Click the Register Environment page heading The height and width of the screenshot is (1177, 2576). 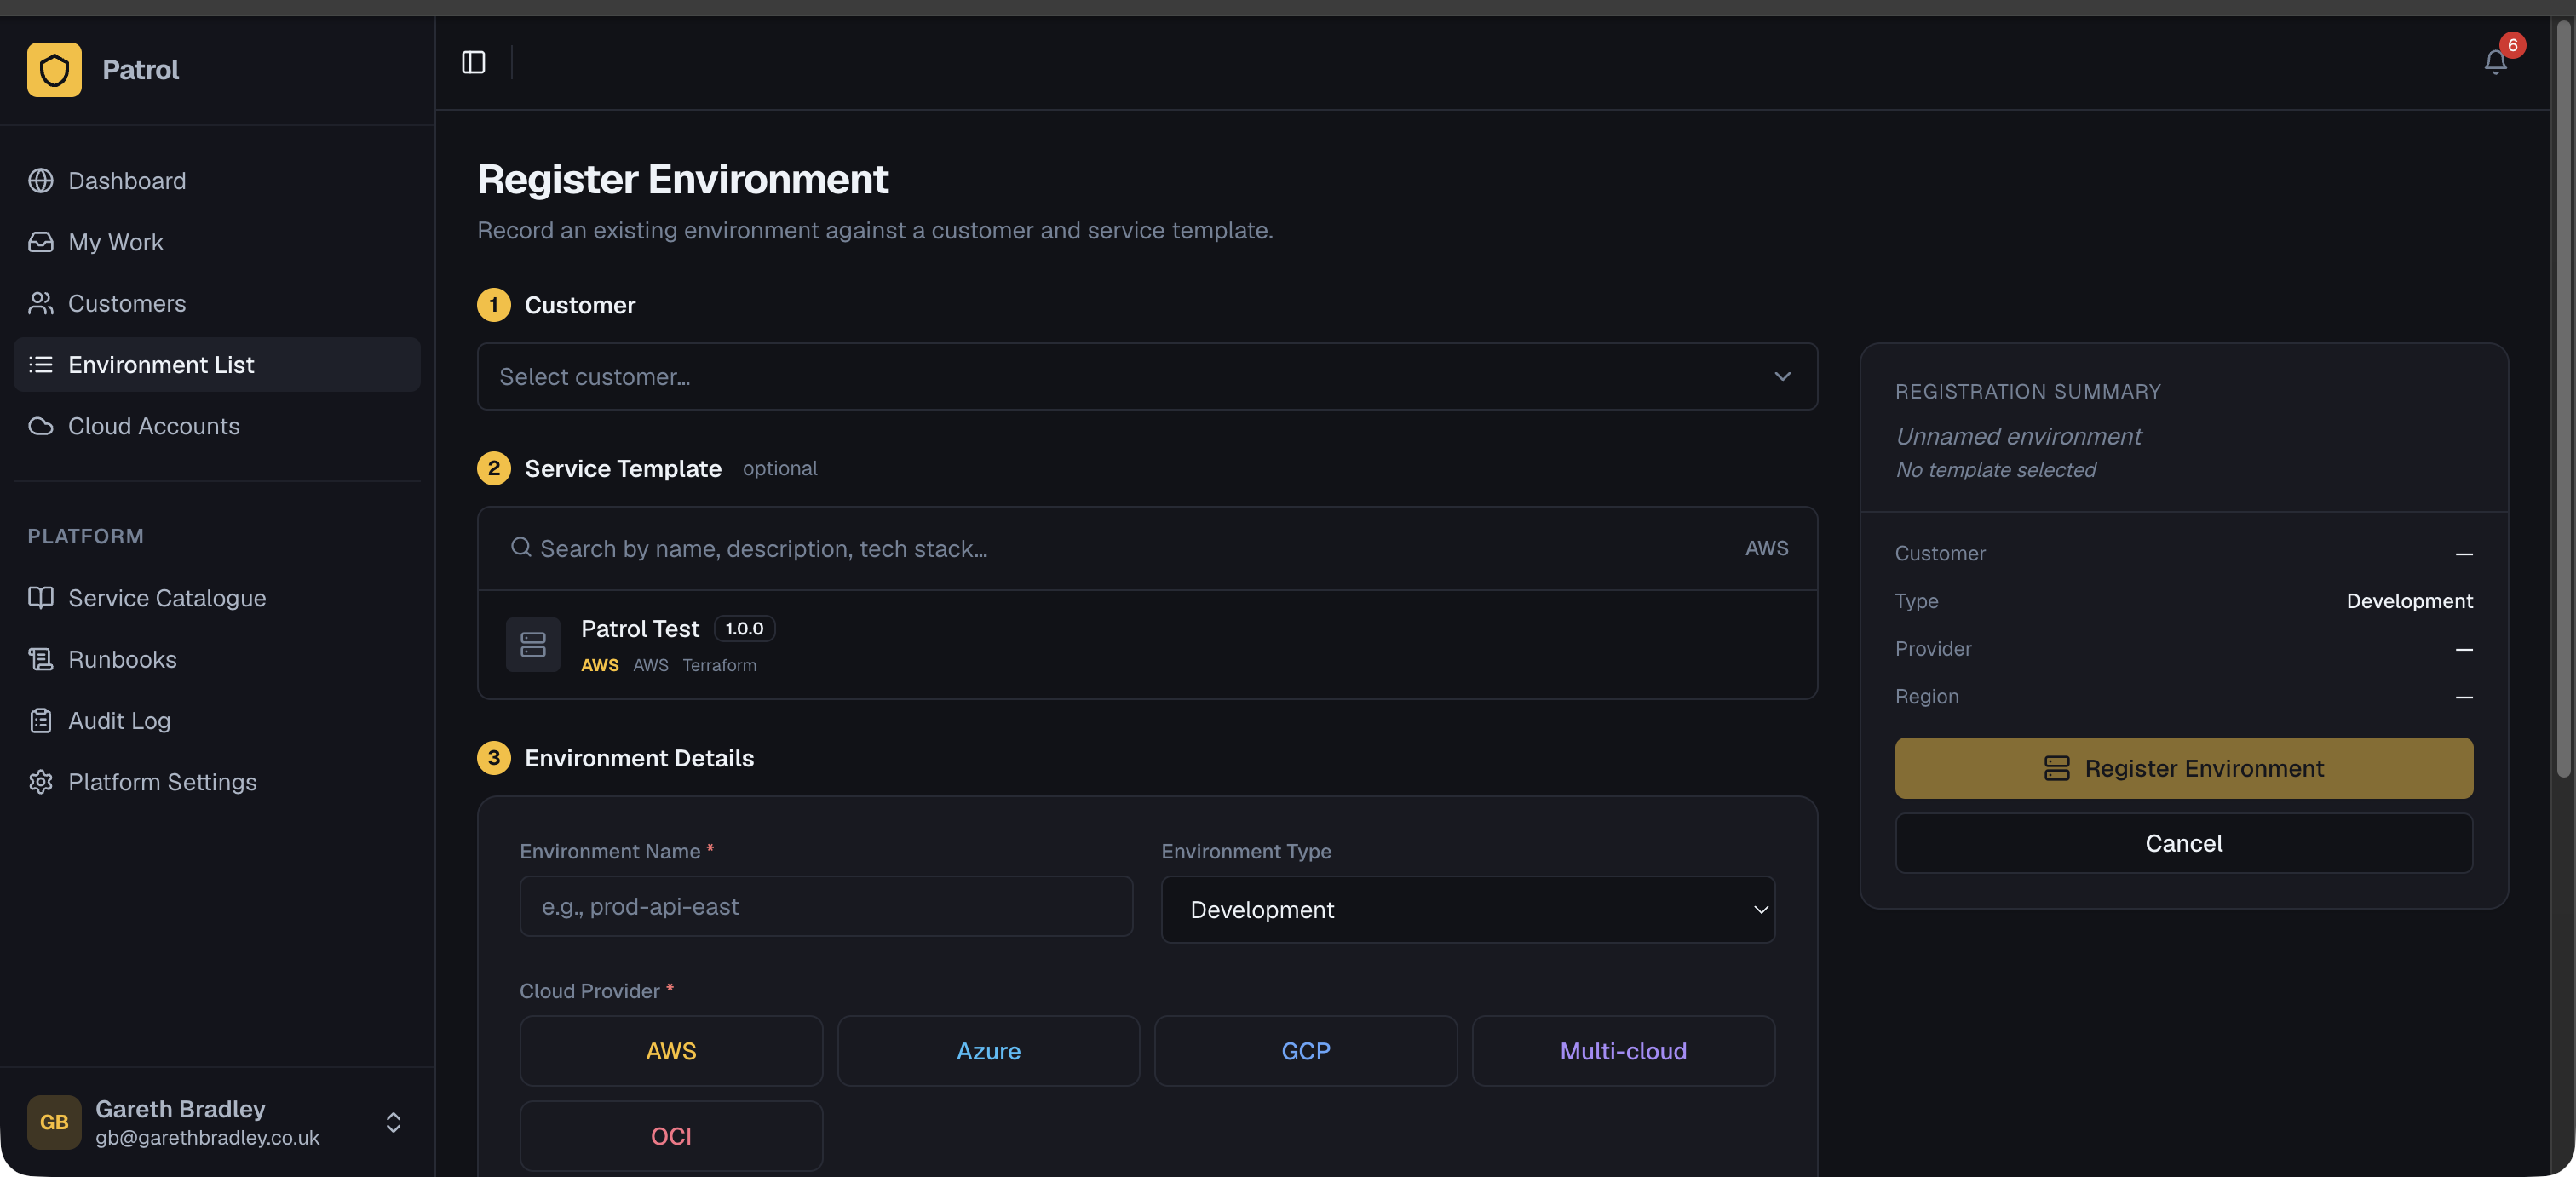[683, 180]
